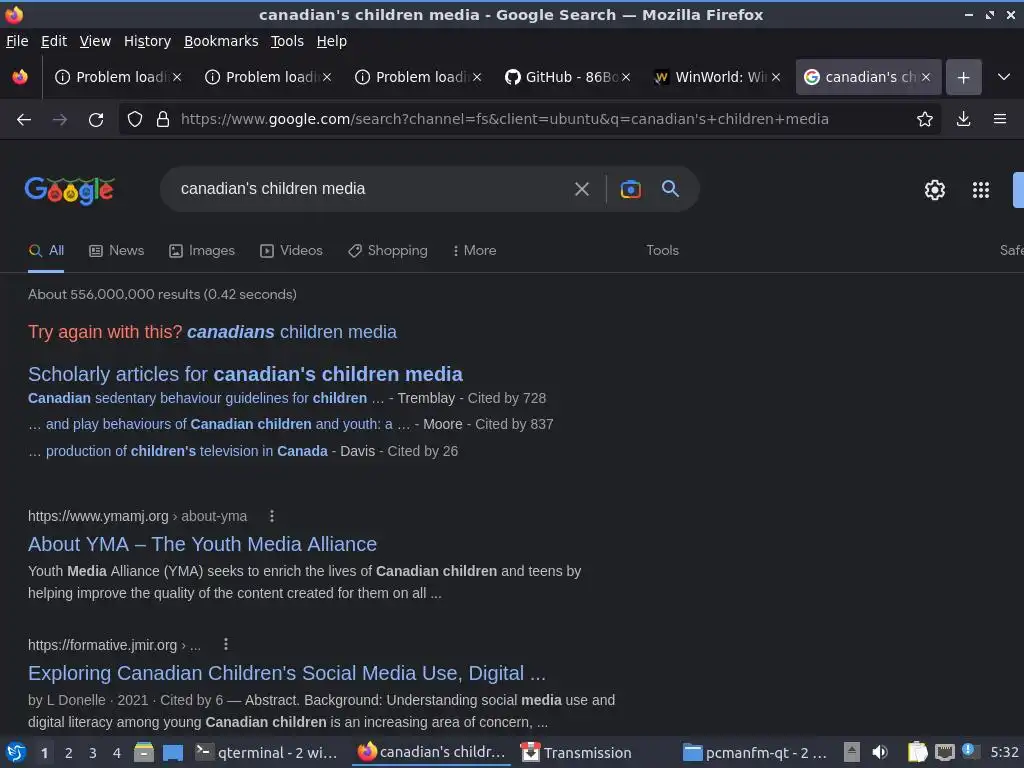Filter results by Videos
Viewport: 1024px width, 768px height.
coord(291,251)
